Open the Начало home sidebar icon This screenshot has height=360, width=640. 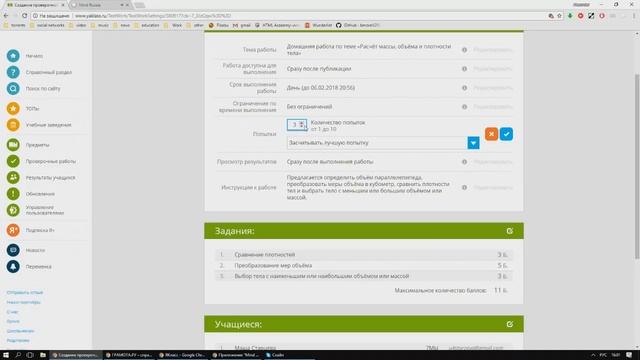(x=13, y=56)
